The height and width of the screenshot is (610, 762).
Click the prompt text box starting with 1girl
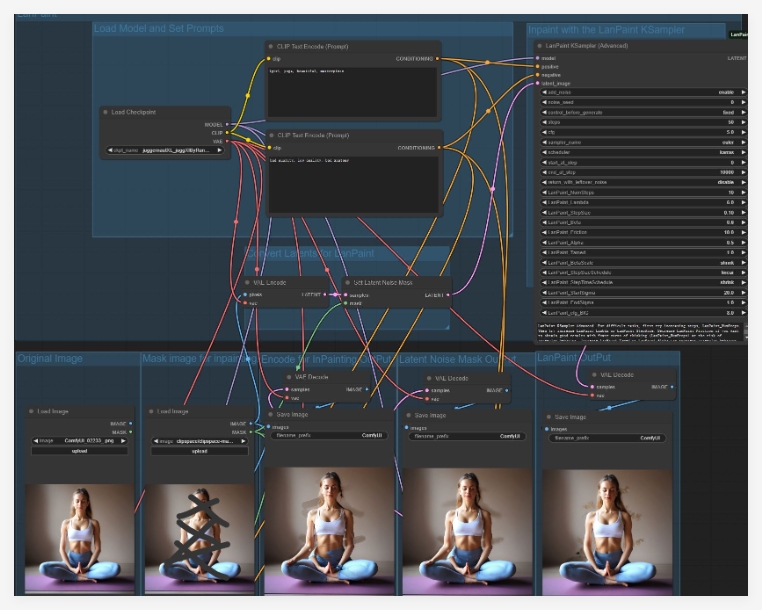(x=353, y=92)
